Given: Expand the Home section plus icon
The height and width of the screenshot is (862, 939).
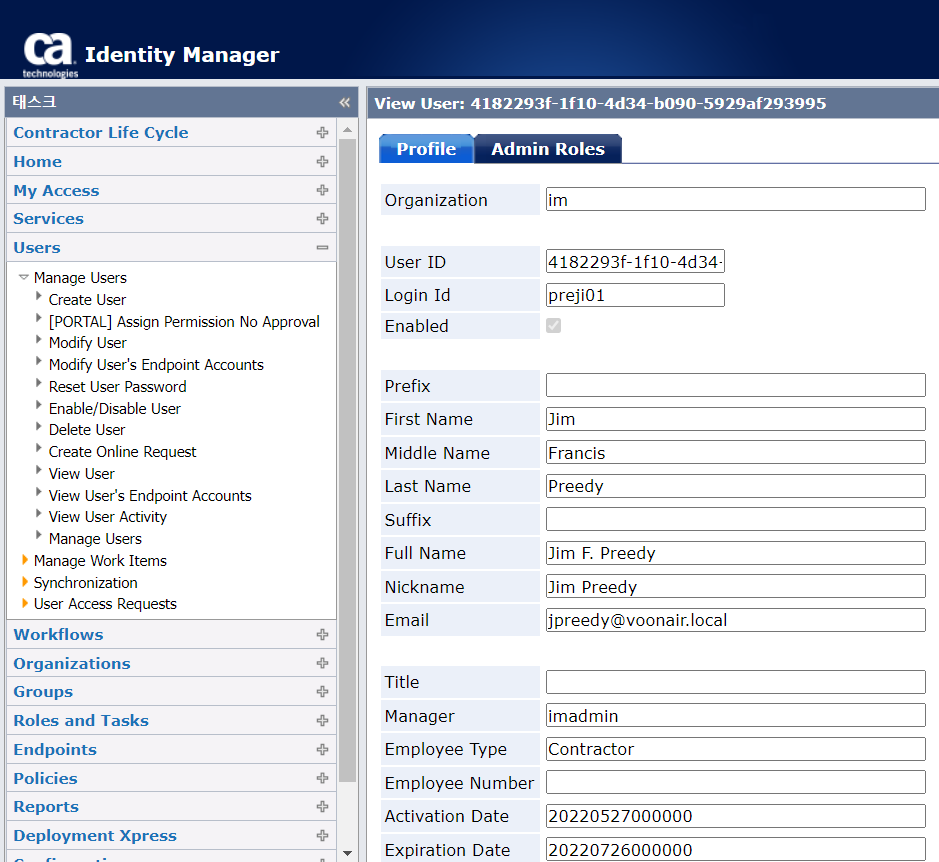Looking at the screenshot, I should [322, 162].
